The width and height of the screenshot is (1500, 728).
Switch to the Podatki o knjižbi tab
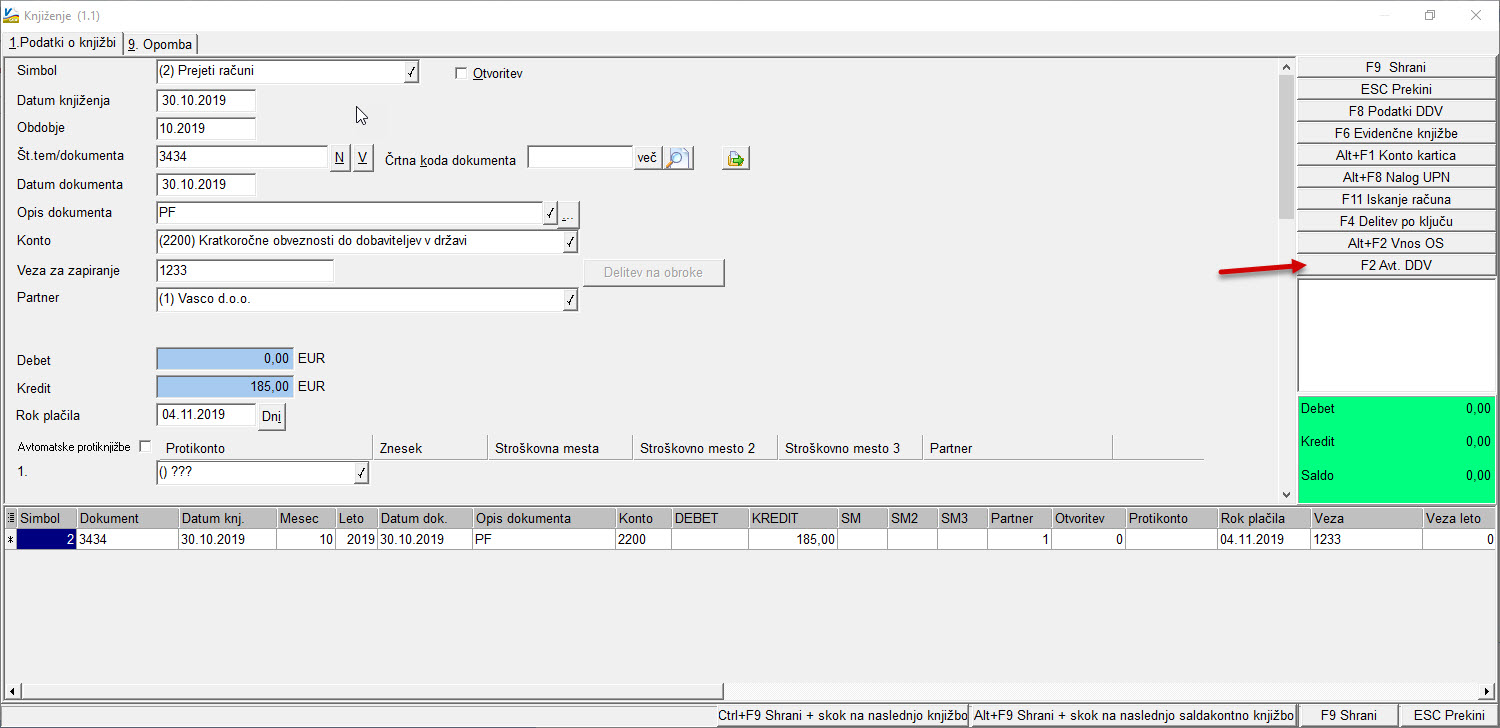point(62,43)
